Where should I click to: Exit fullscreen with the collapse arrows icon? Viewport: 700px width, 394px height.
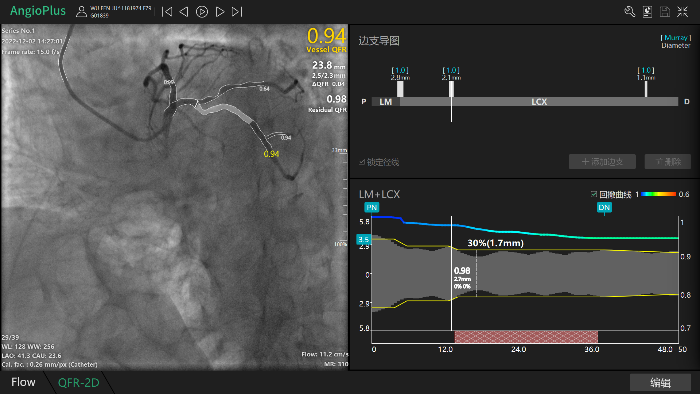click(683, 12)
